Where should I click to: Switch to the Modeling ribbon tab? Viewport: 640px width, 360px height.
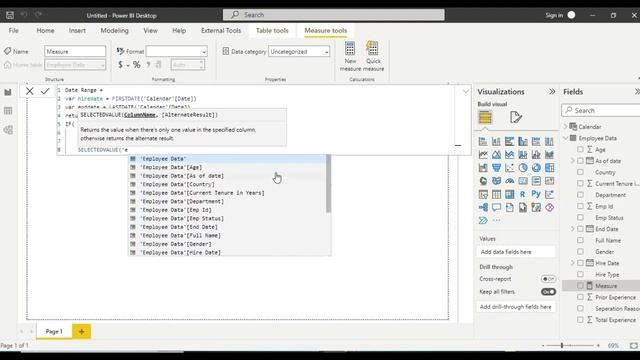click(114, 31)
